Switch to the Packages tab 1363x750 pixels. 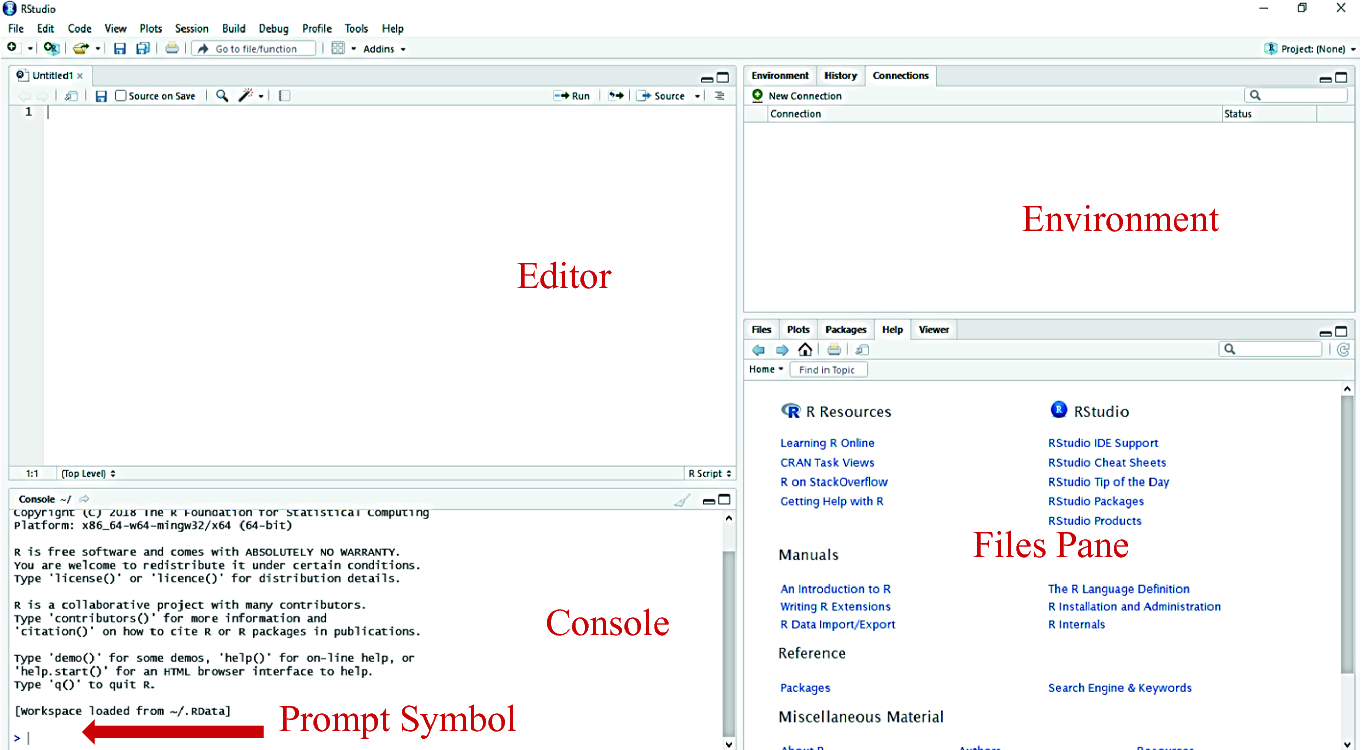[x=846, y=330]
